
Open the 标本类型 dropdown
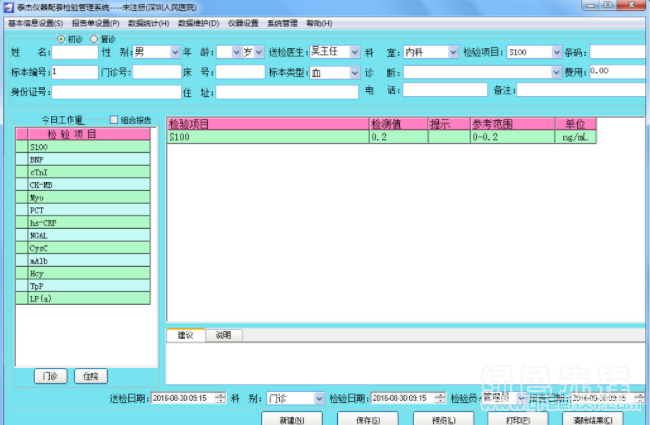pyautogui.click(x=355, y=73)
